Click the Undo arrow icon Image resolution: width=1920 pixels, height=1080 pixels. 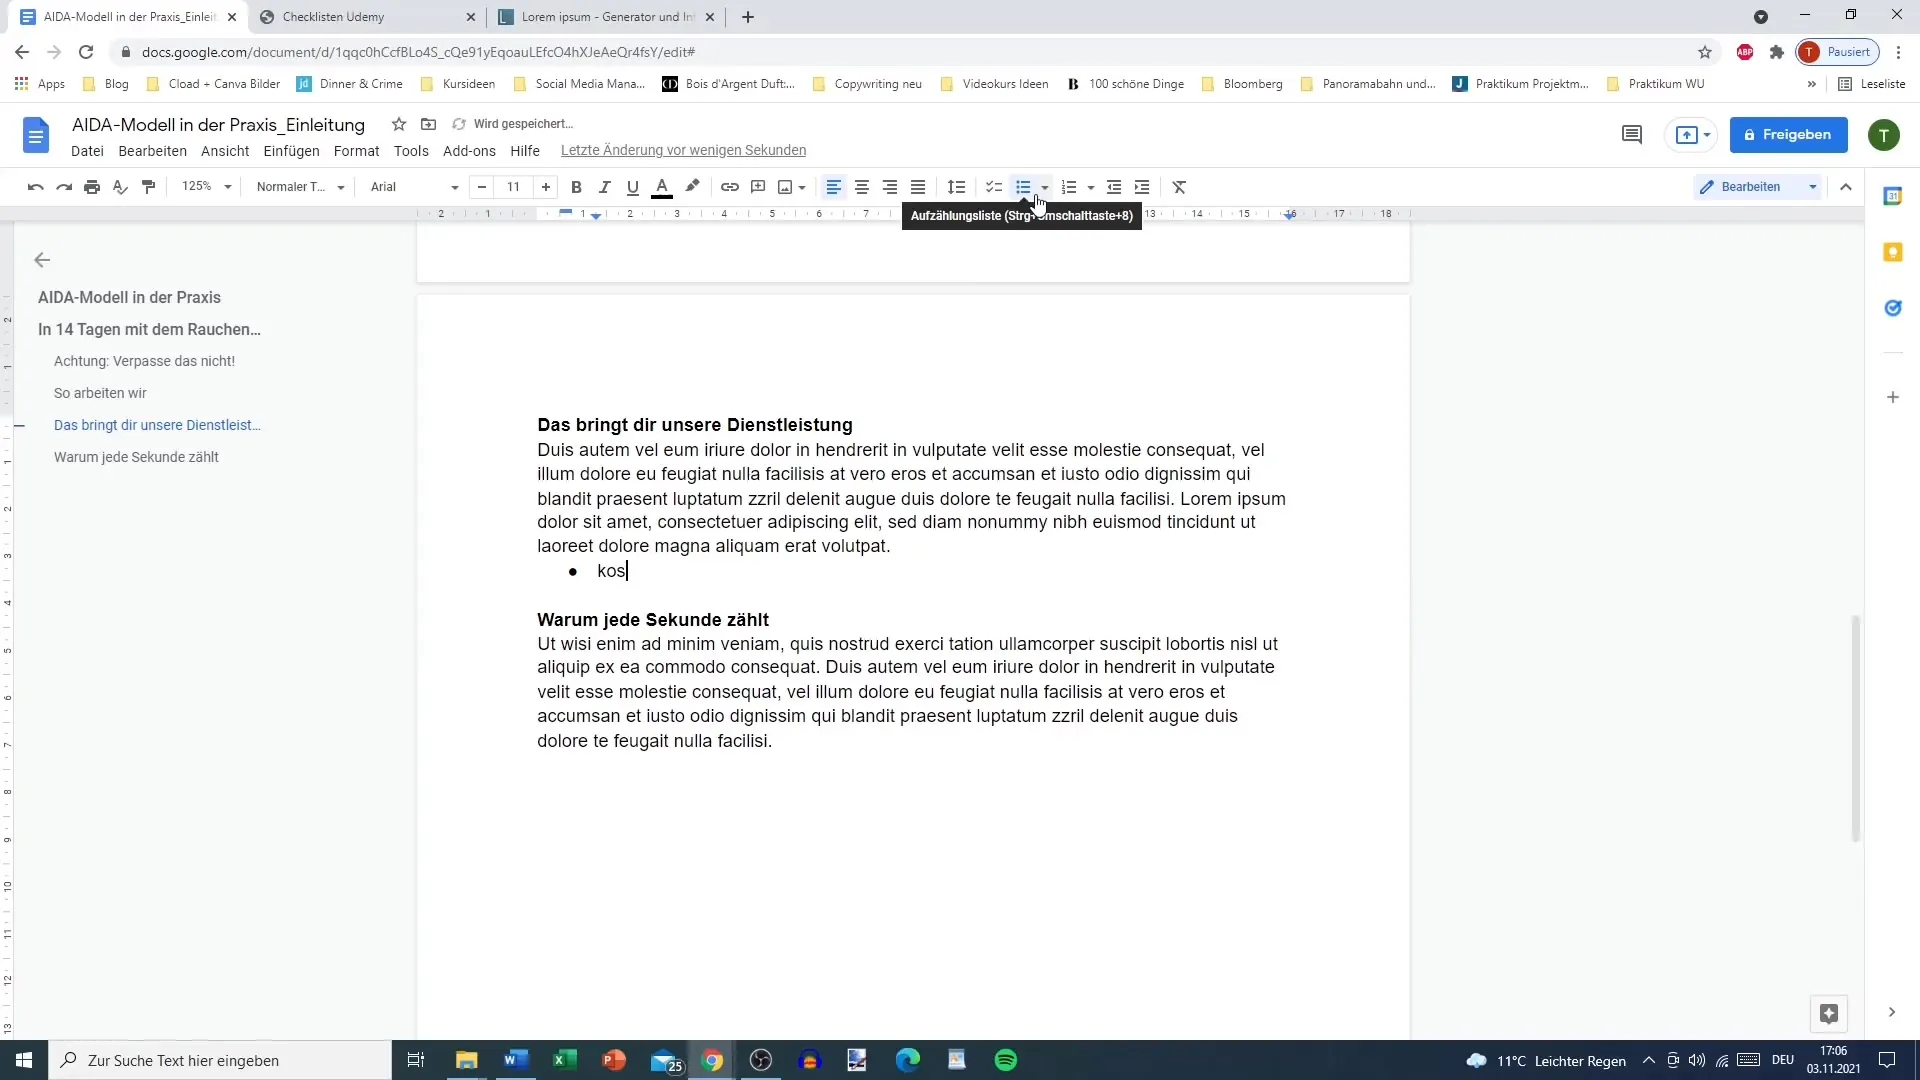[x=36, y=186]
